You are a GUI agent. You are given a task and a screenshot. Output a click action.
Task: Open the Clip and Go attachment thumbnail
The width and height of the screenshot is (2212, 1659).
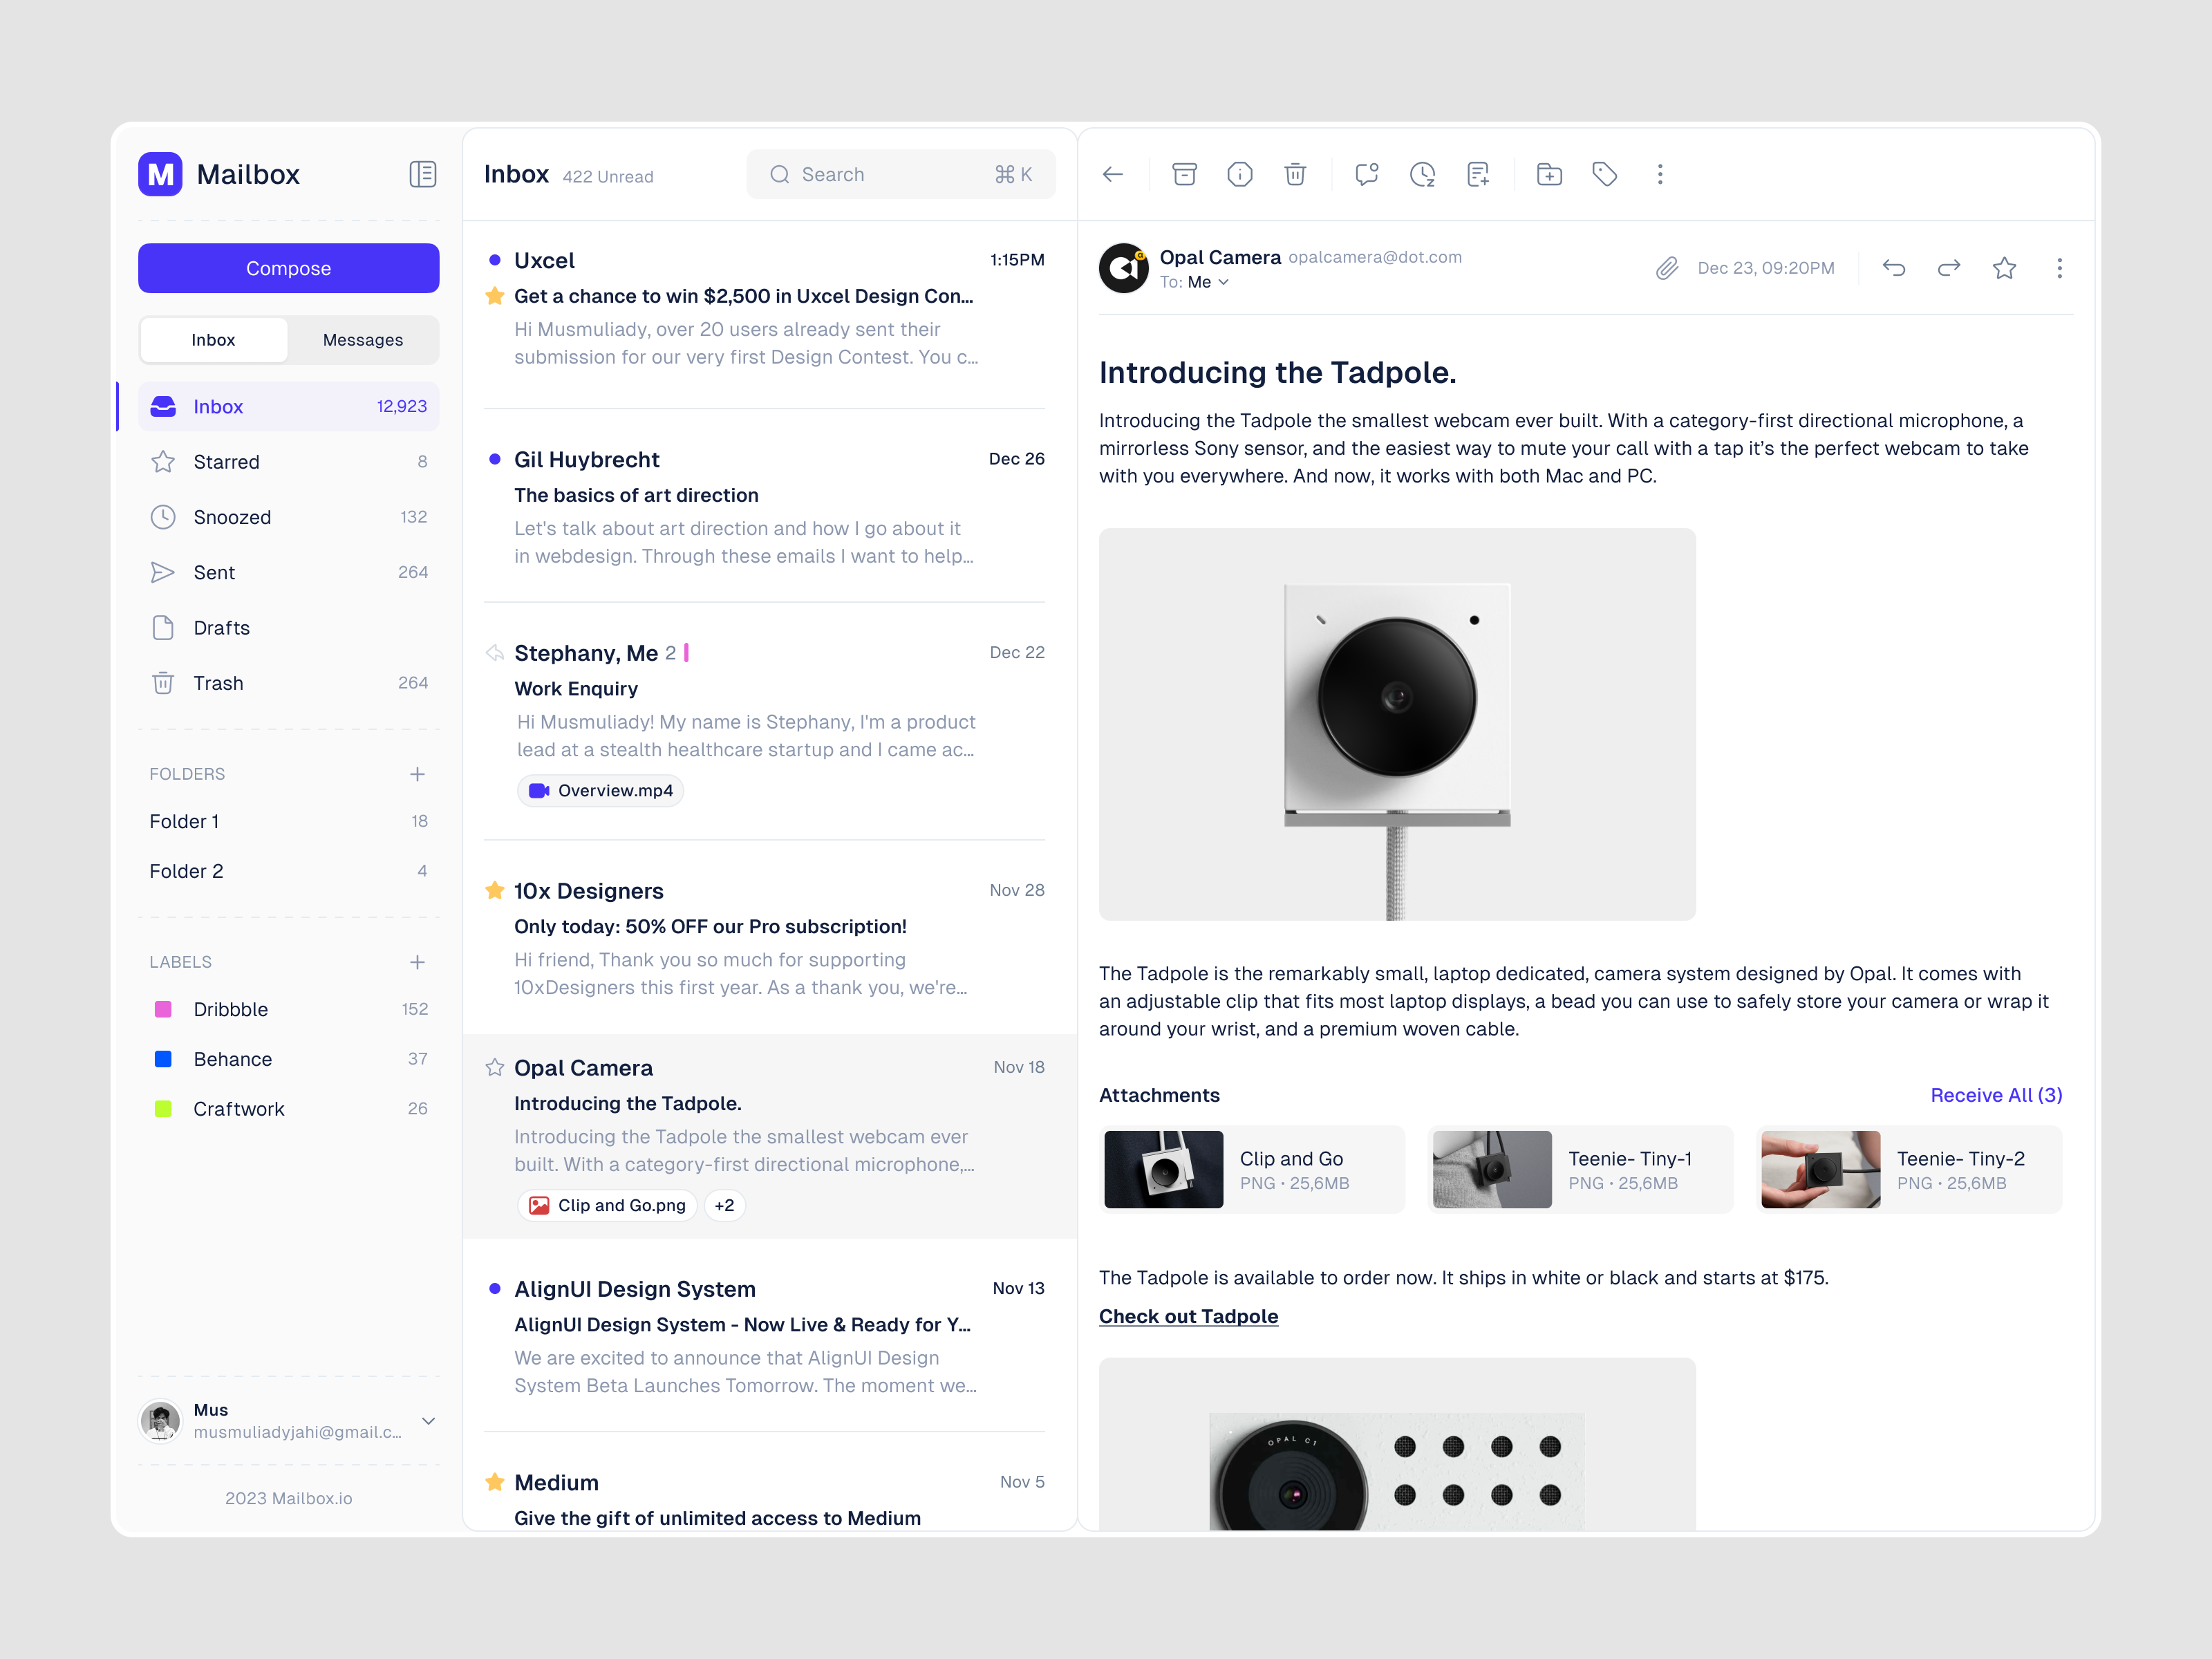[x=1163, y=1169]
